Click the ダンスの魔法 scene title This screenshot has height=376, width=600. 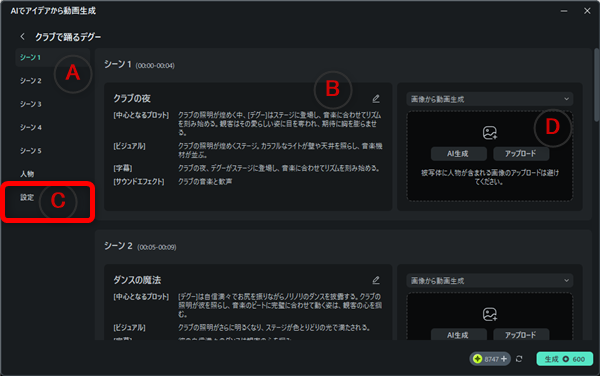[x=137, y=280]
